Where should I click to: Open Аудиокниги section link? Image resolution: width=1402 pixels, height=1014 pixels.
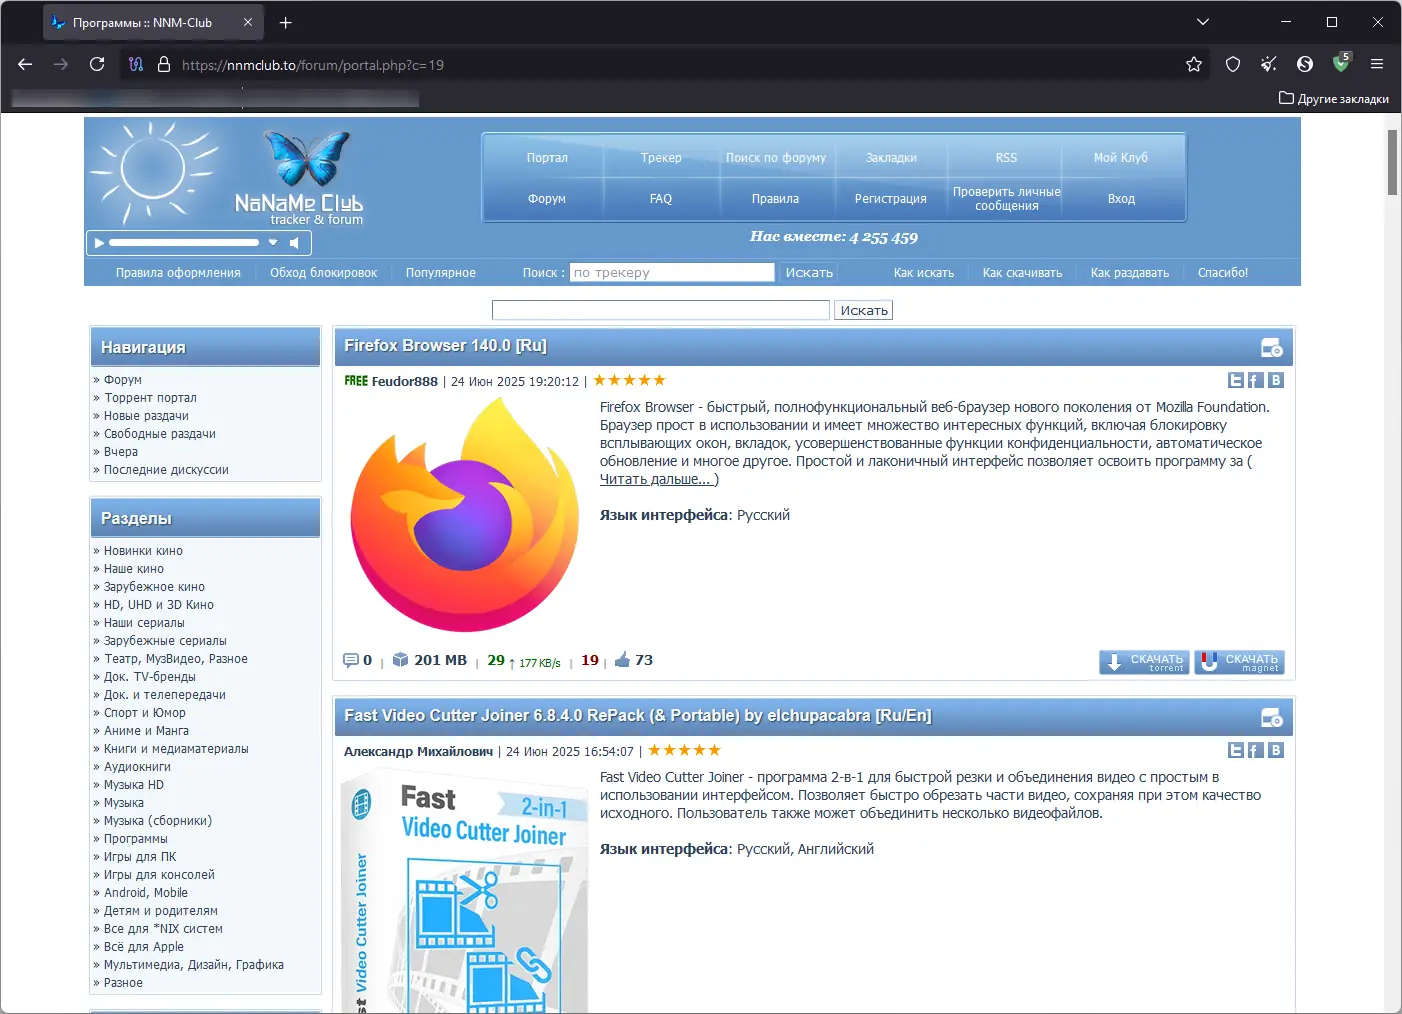click(137, 767)
